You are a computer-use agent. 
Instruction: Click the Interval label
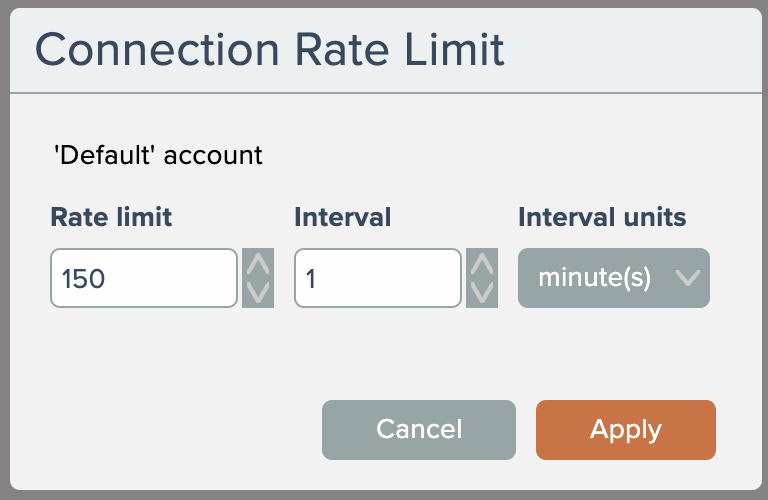click(x=342, y=216)
